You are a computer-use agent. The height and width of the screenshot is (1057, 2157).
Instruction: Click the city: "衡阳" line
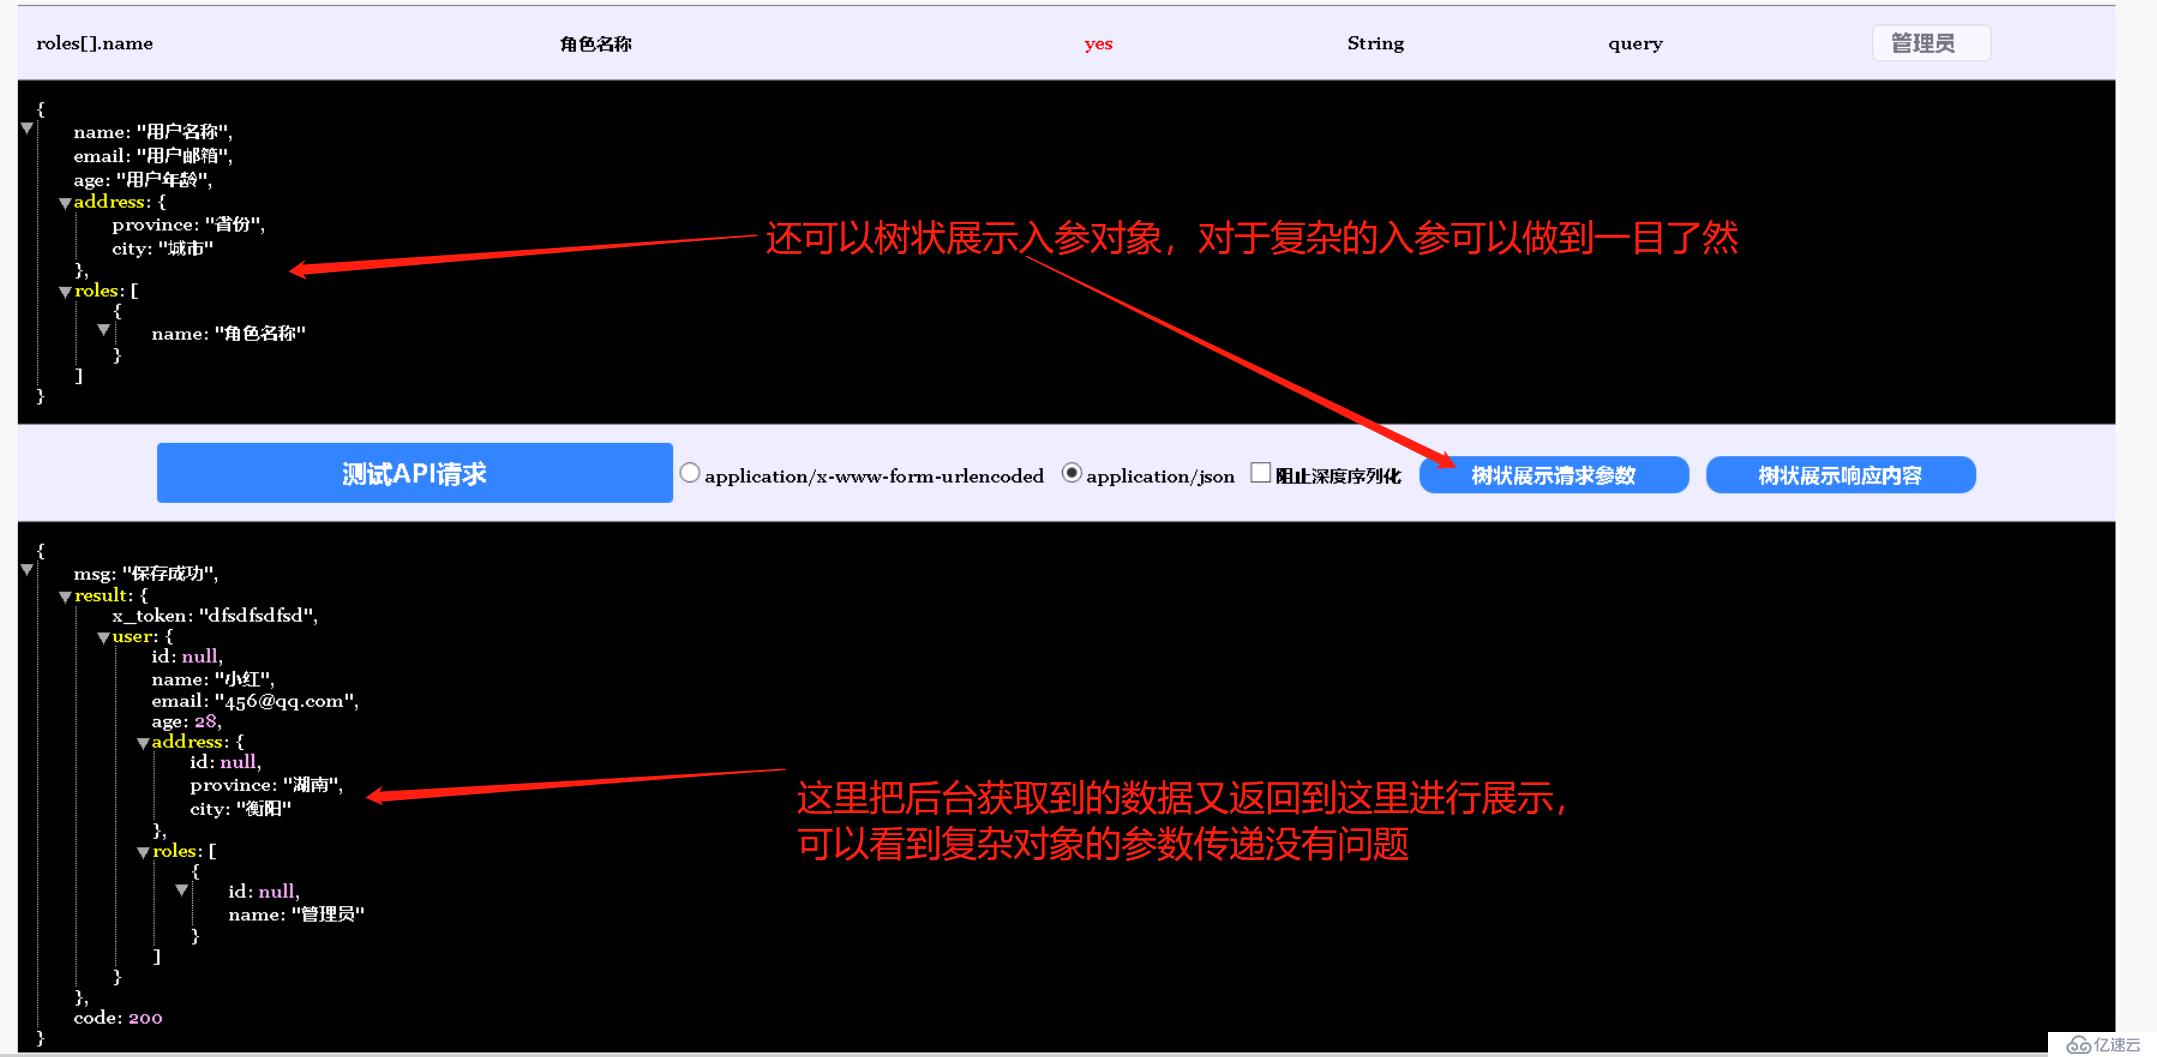pyautogui.click(x=241, y=808)
